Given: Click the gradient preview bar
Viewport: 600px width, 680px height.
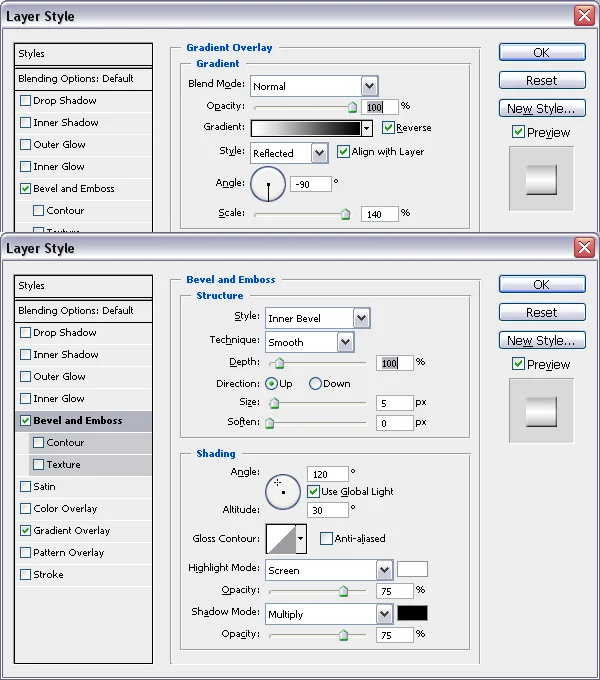Looking at the screenshot, I should tap(305, 128).
